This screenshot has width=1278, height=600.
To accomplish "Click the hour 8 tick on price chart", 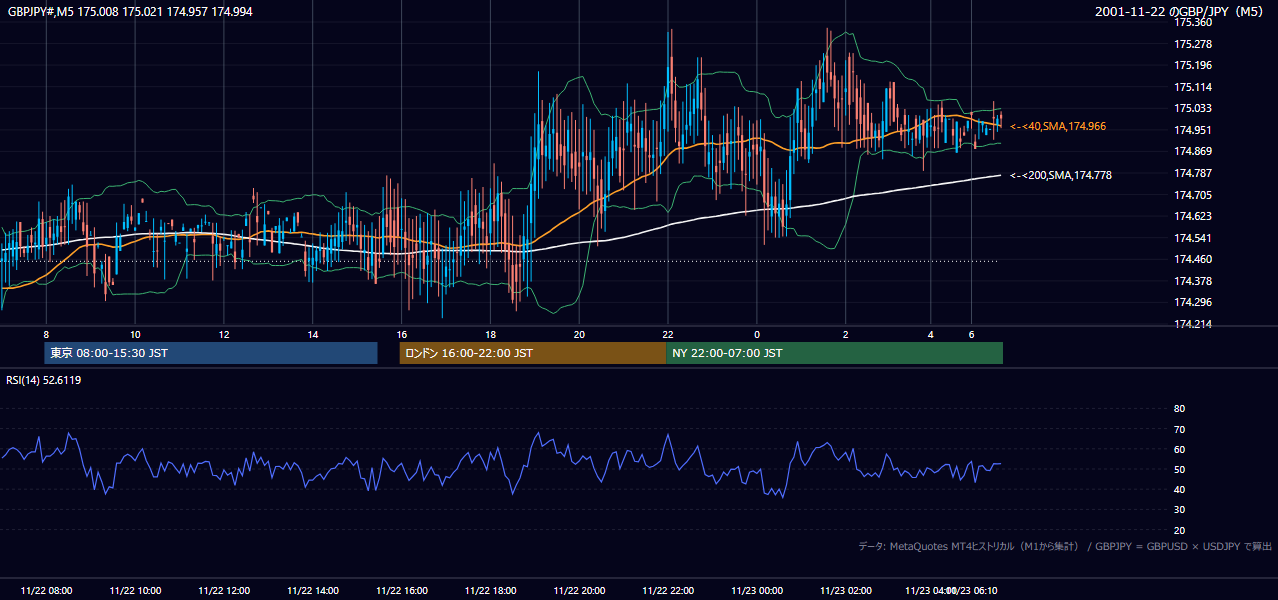I will (46, 334).
